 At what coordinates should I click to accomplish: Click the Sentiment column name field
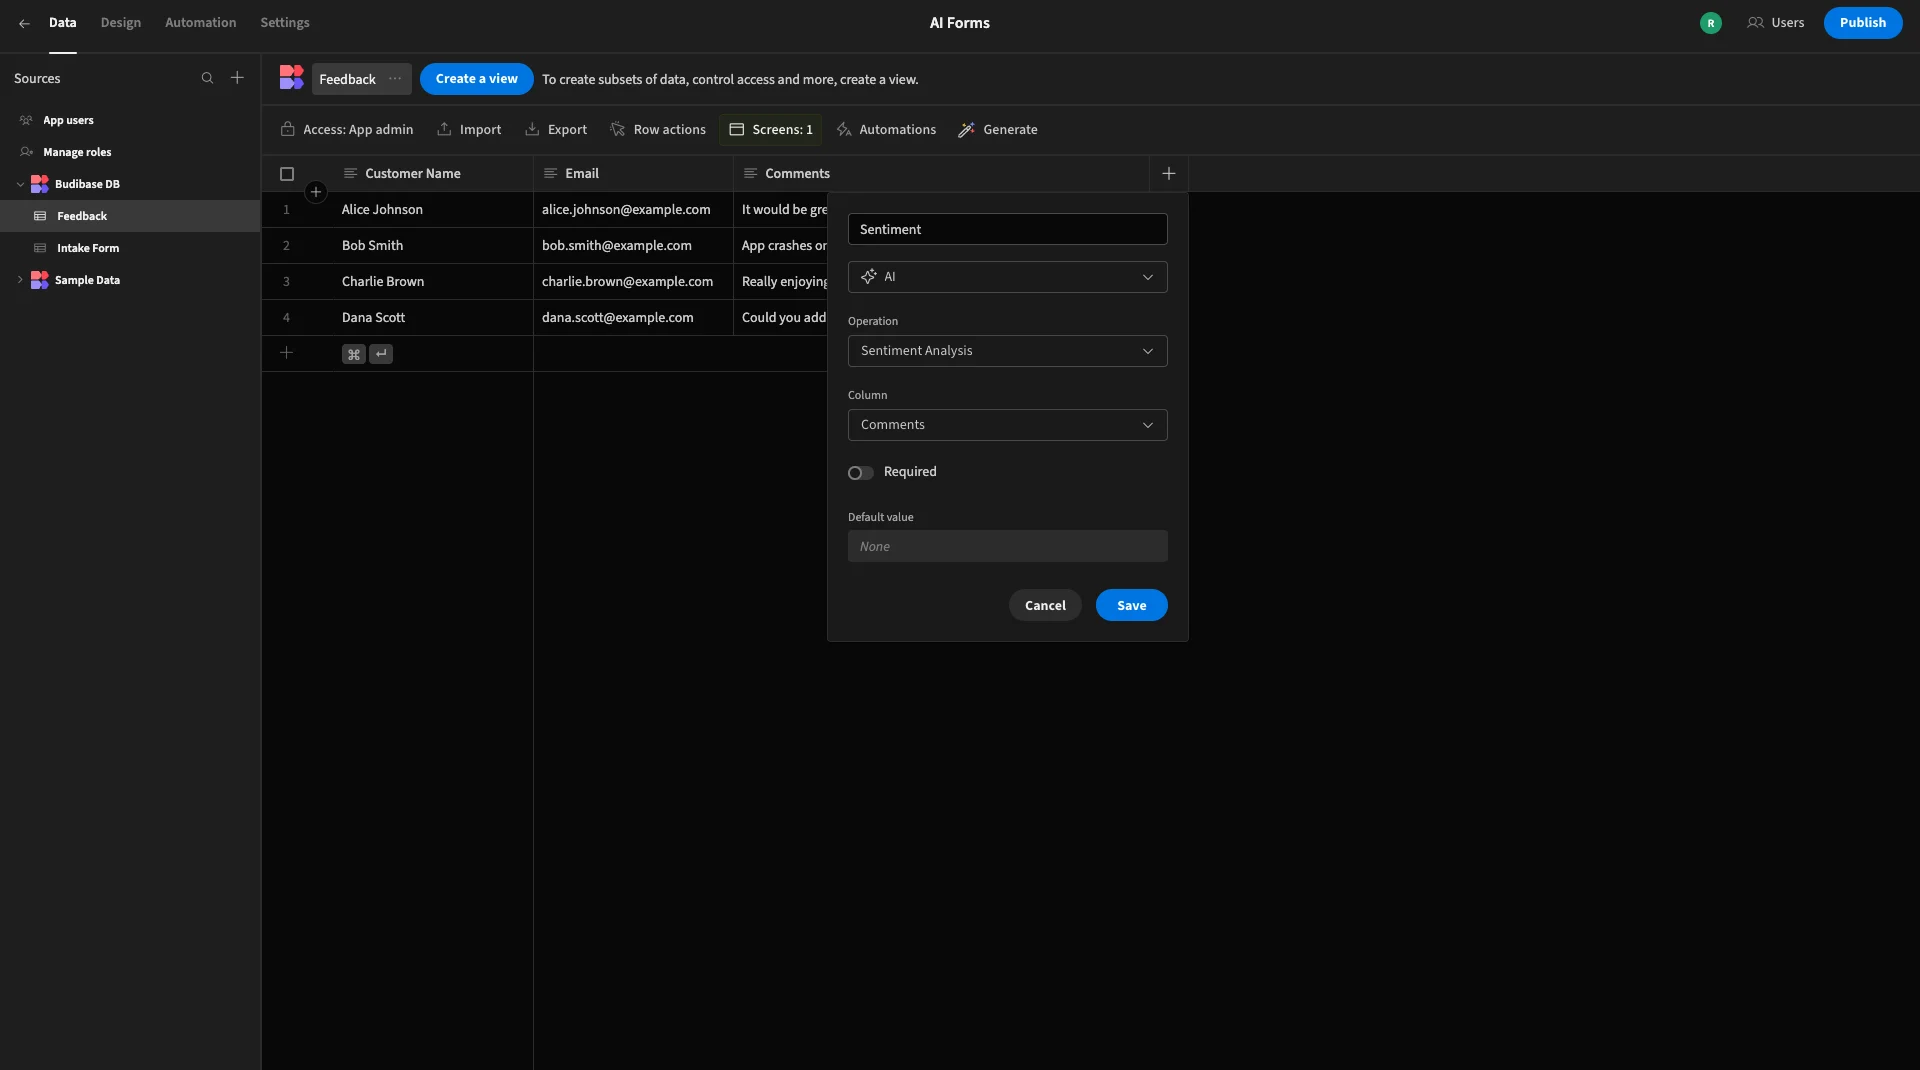point(1007,229)
